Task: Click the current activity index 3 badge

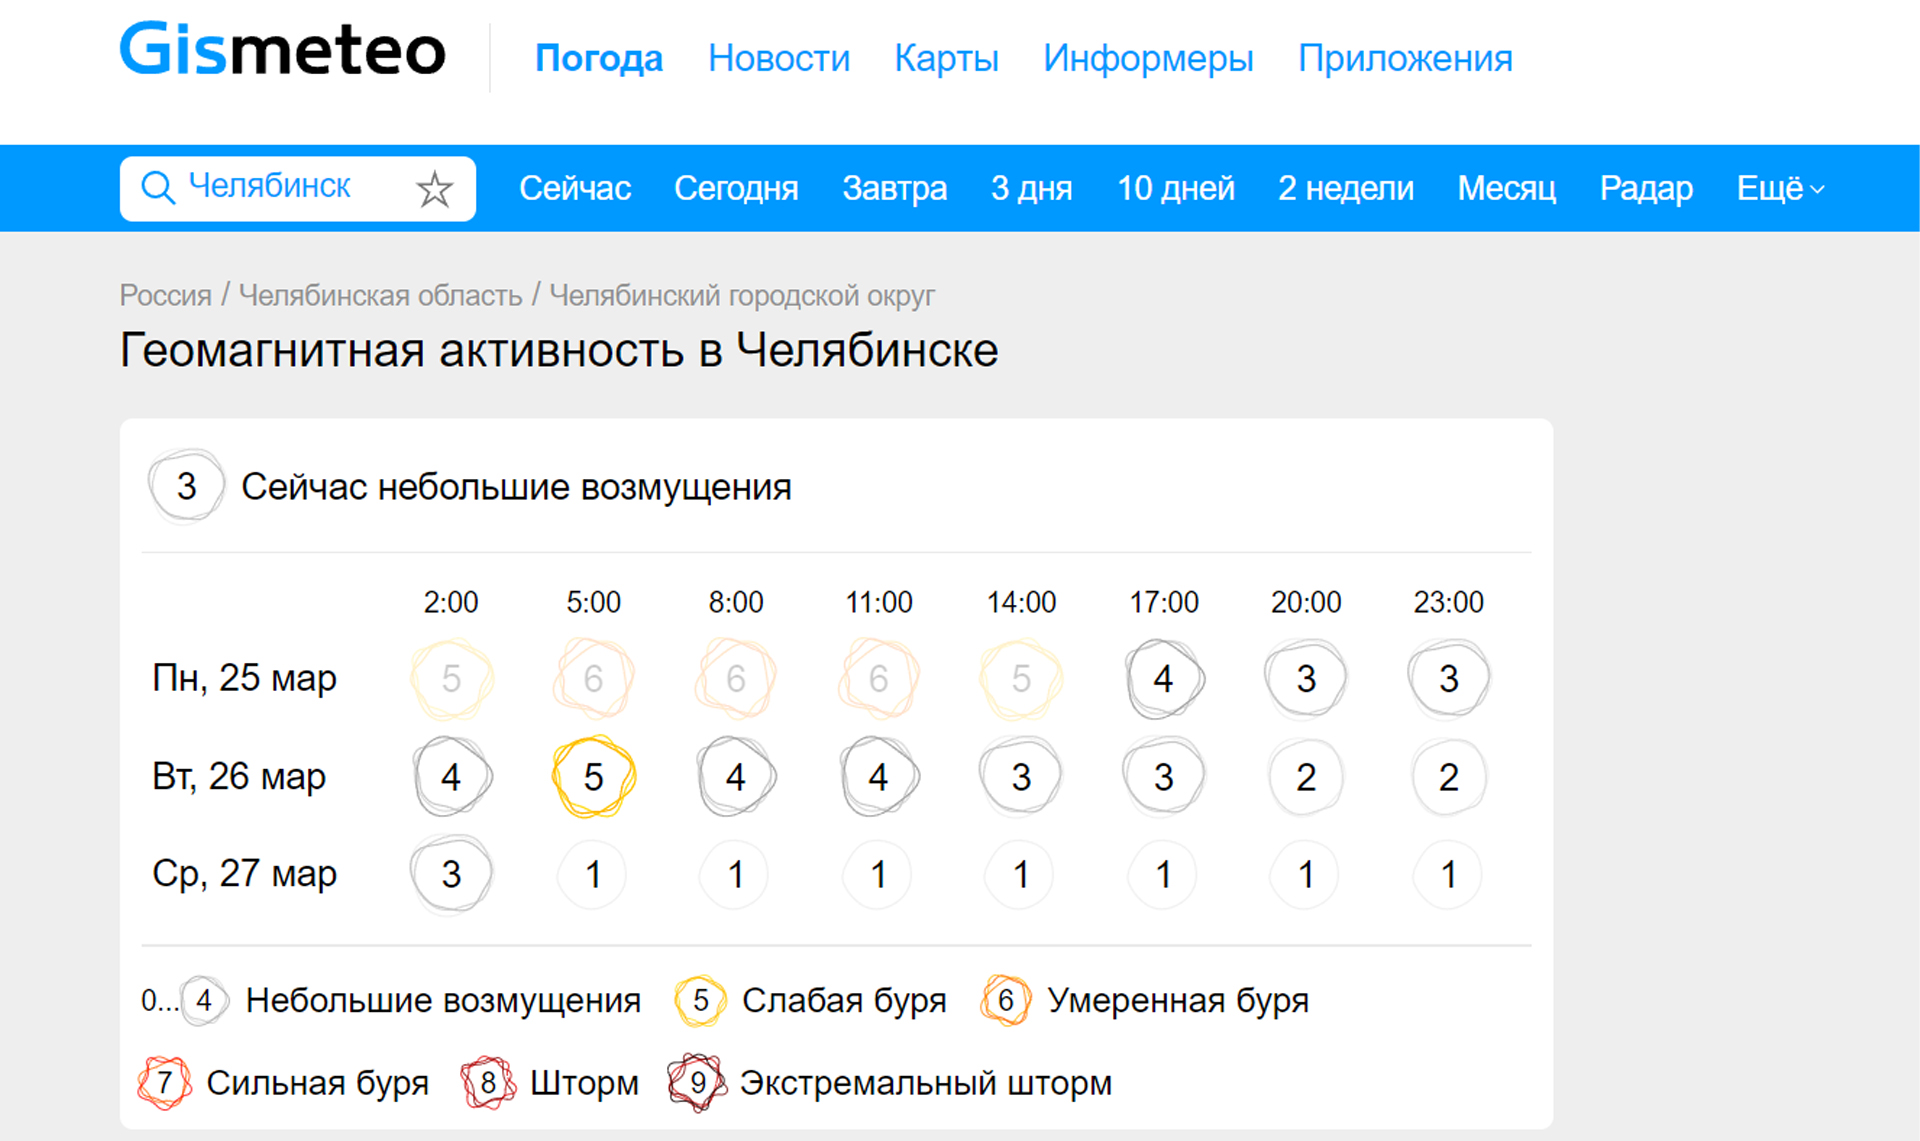Action: [187, 486]
